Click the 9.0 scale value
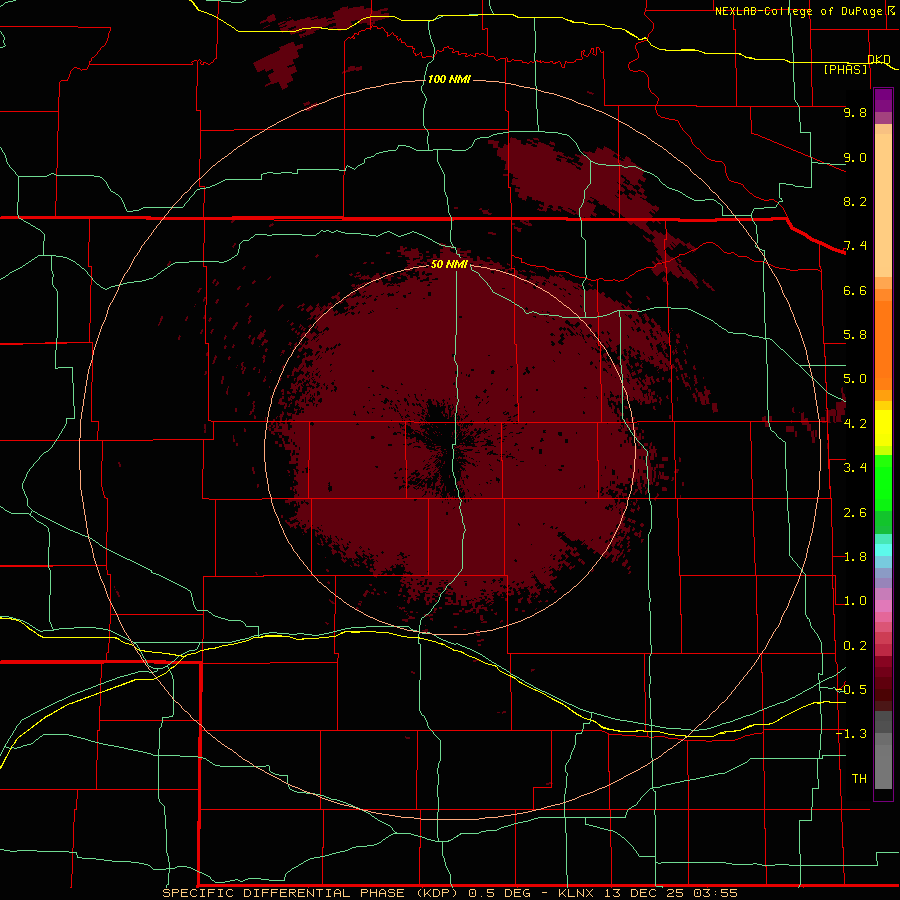The image size is (900, 900). coord(855,157)
